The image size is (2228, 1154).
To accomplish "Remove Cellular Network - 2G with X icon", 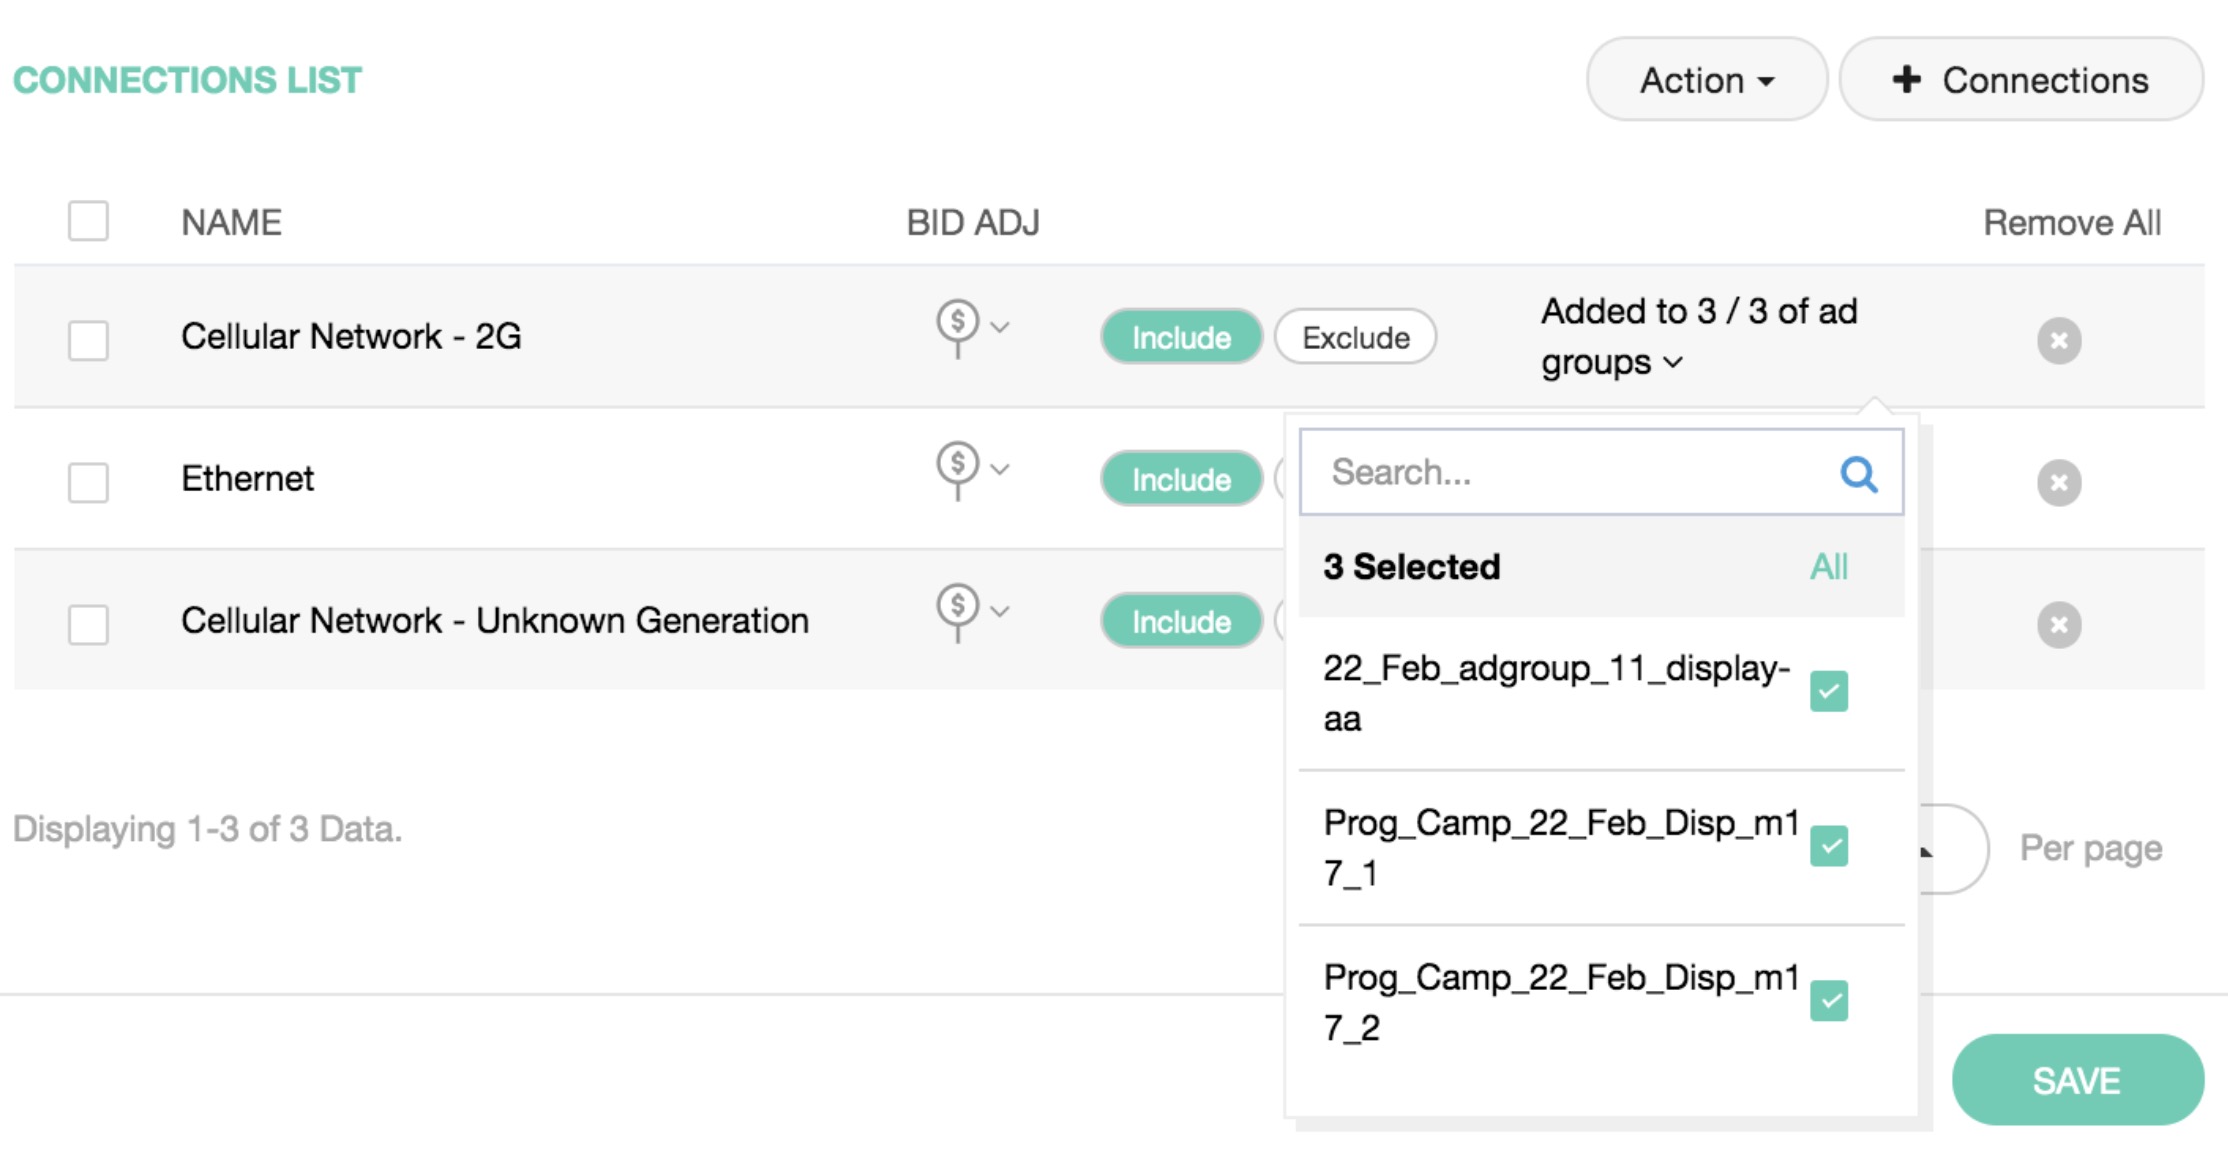I will [2058, 340].
